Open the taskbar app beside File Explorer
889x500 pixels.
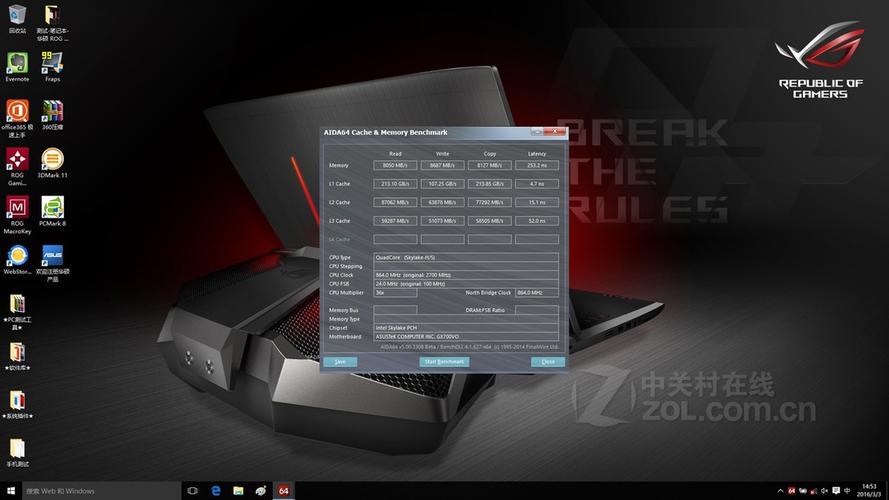click(x=261, y=491)
